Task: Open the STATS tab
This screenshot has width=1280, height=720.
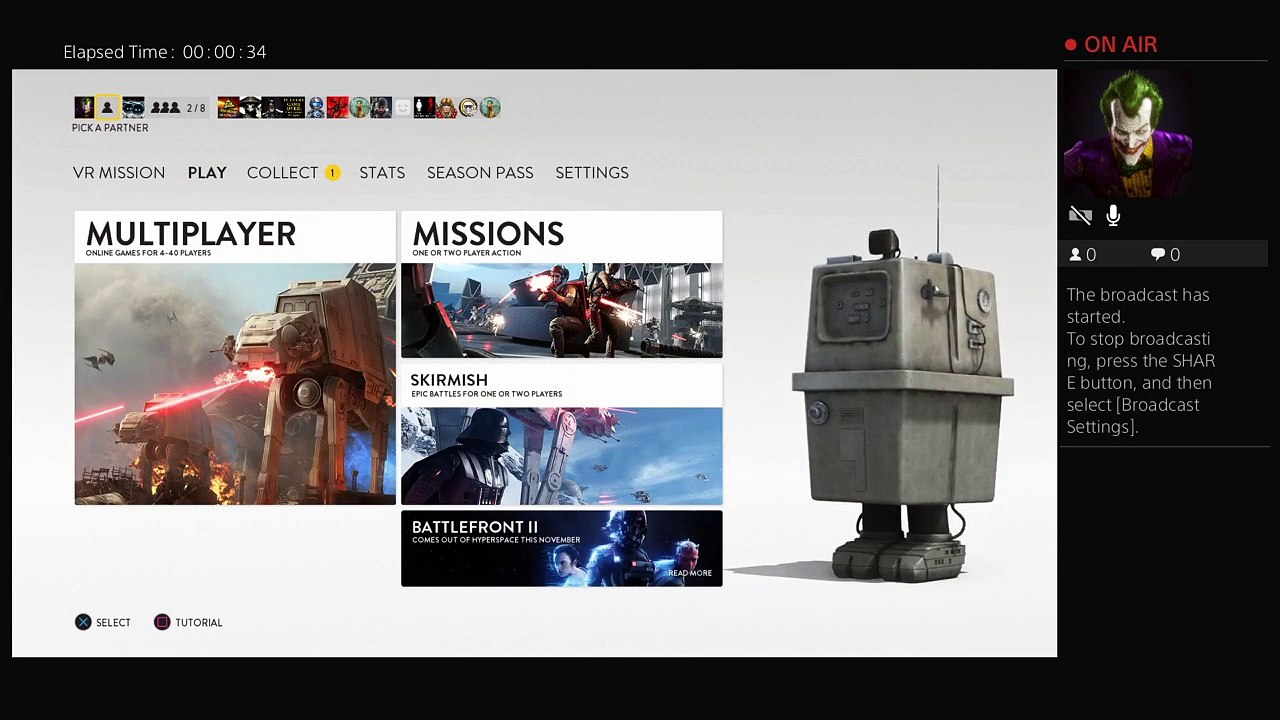Action: [x=382, y=173]
